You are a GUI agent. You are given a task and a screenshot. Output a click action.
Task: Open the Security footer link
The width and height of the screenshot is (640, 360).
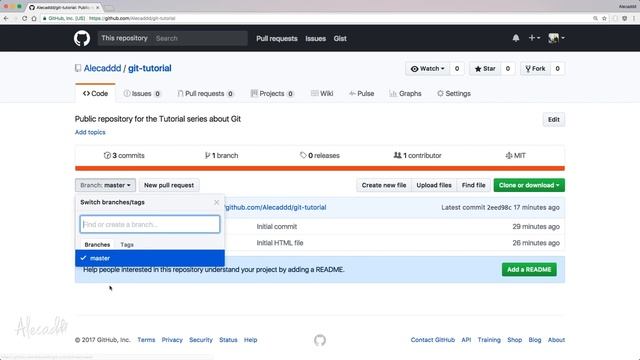click(201, 340)
